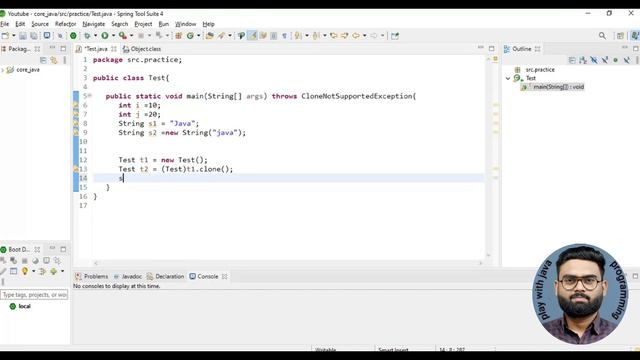The image size is (640, 360).
Task: Click the green Spring Boot dashboard toolbar icon
Action: point(73,36)
